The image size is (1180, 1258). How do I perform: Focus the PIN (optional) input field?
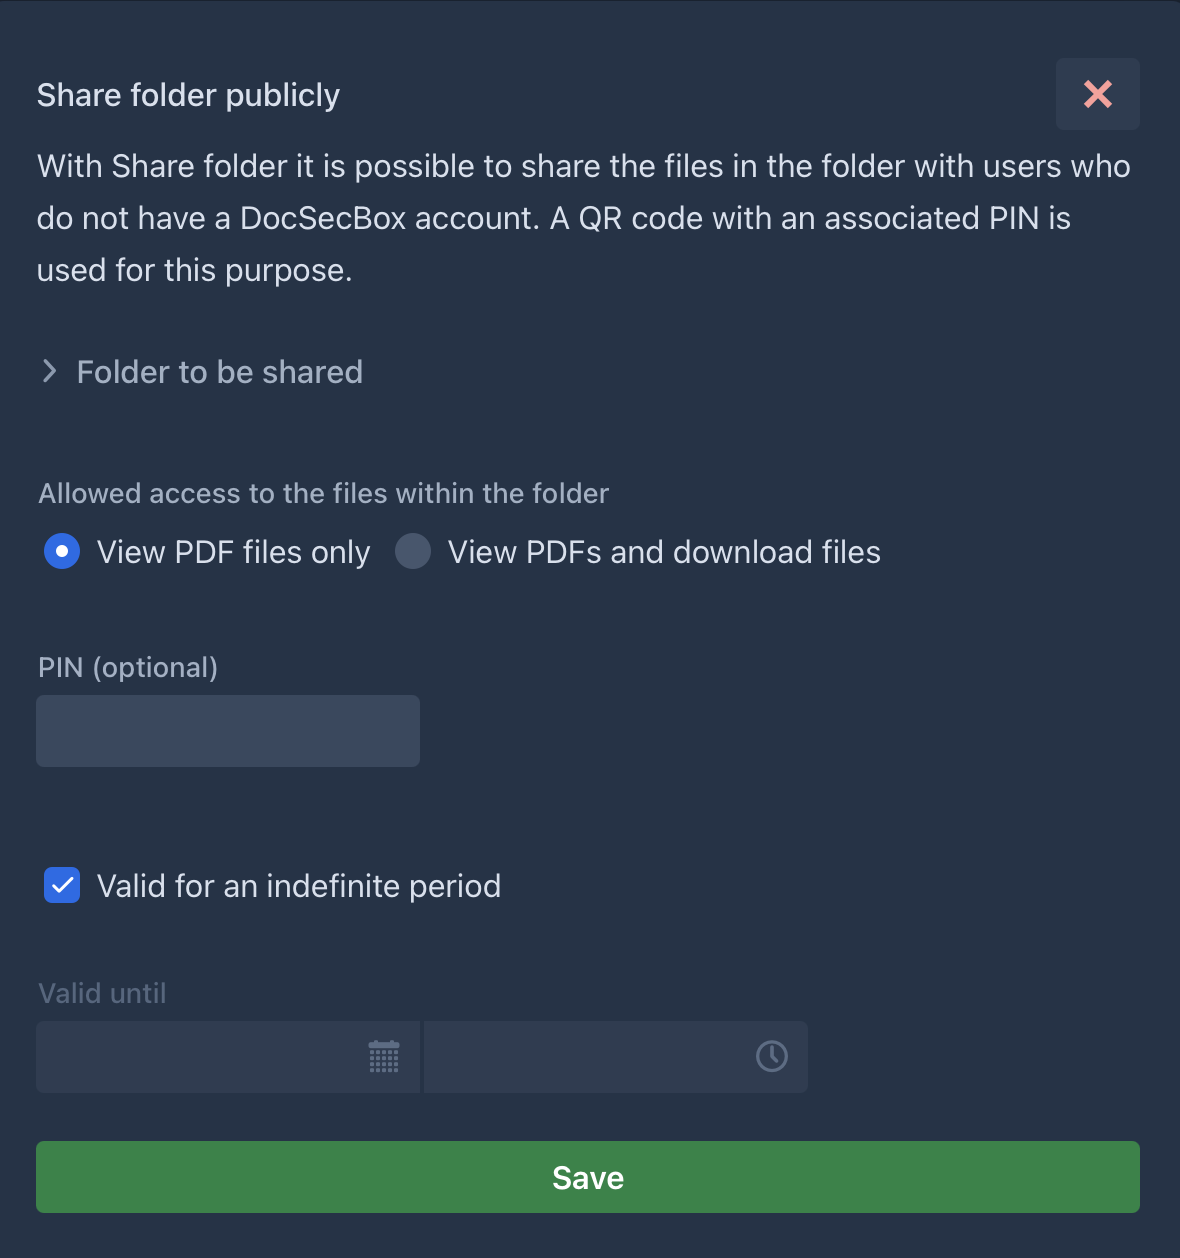(228, 731)
